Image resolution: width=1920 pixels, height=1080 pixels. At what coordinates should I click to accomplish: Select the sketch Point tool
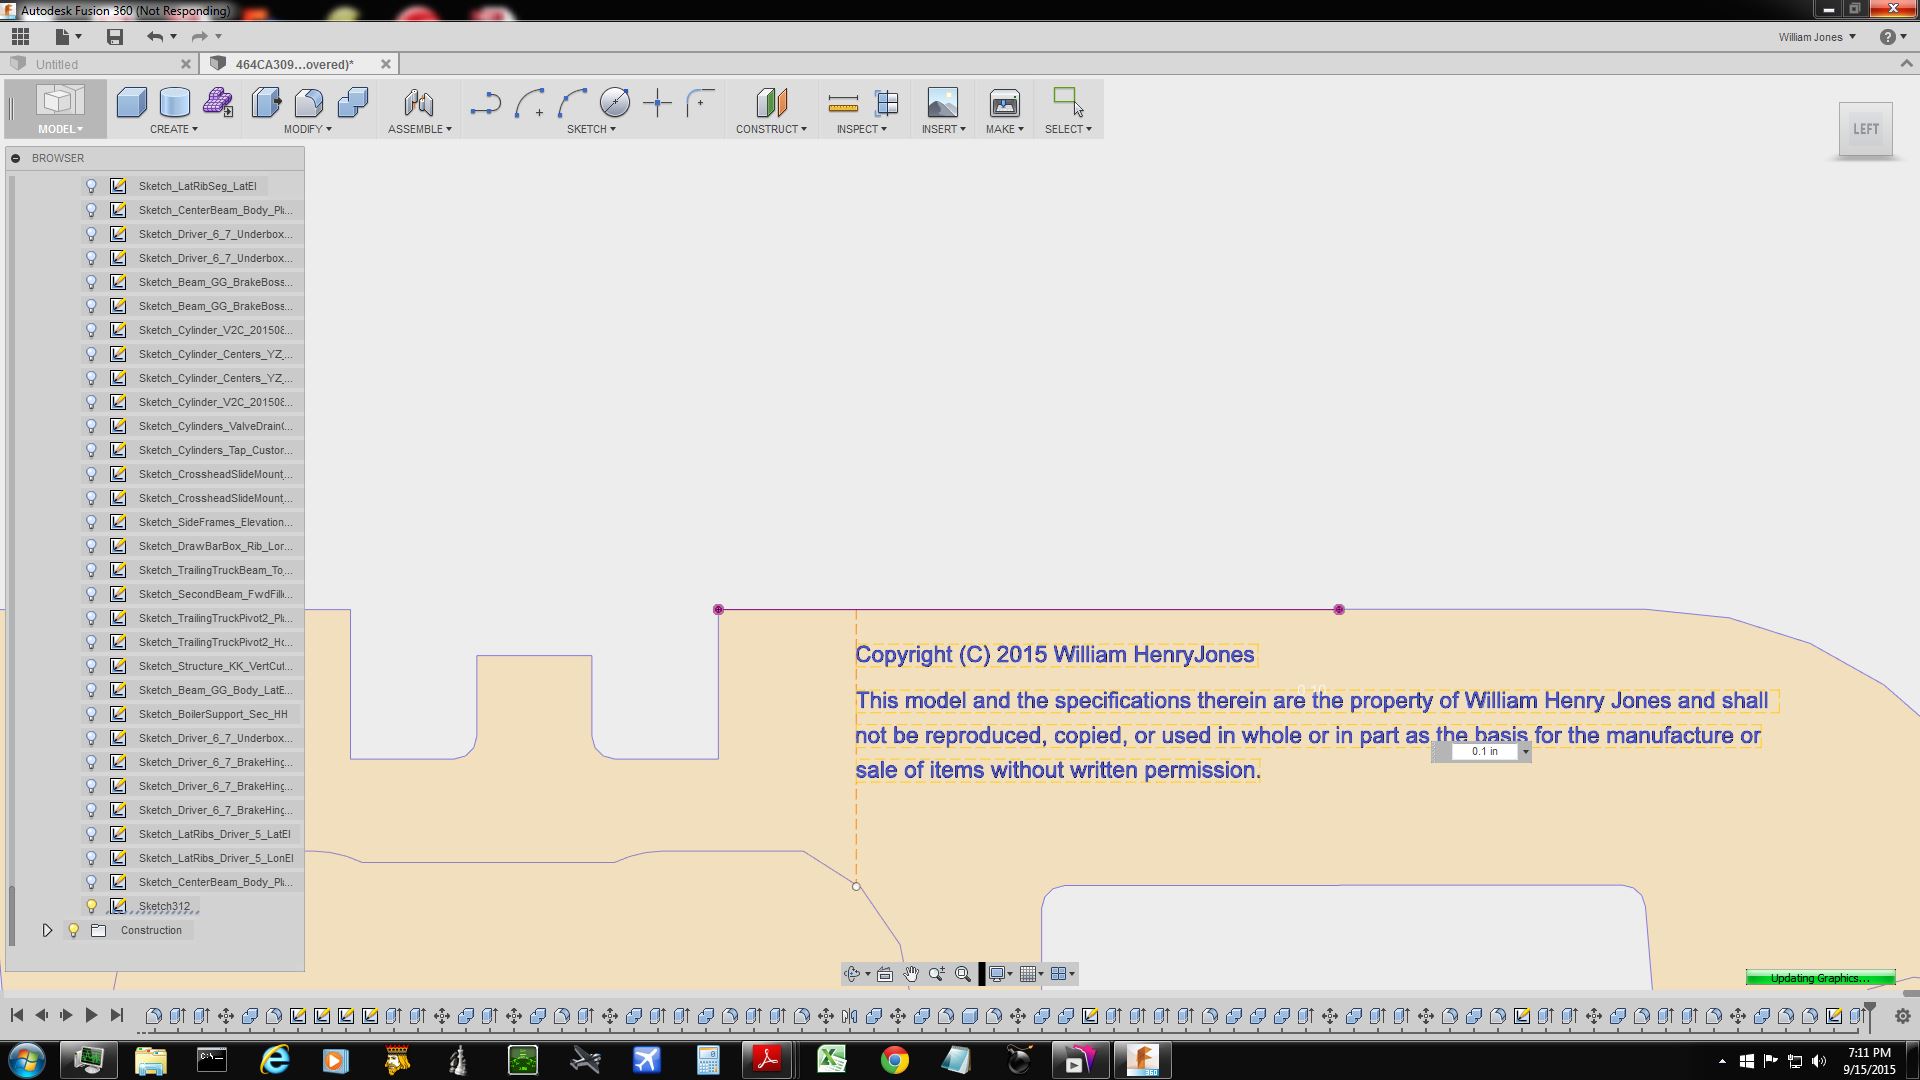(x=657, y=102)
